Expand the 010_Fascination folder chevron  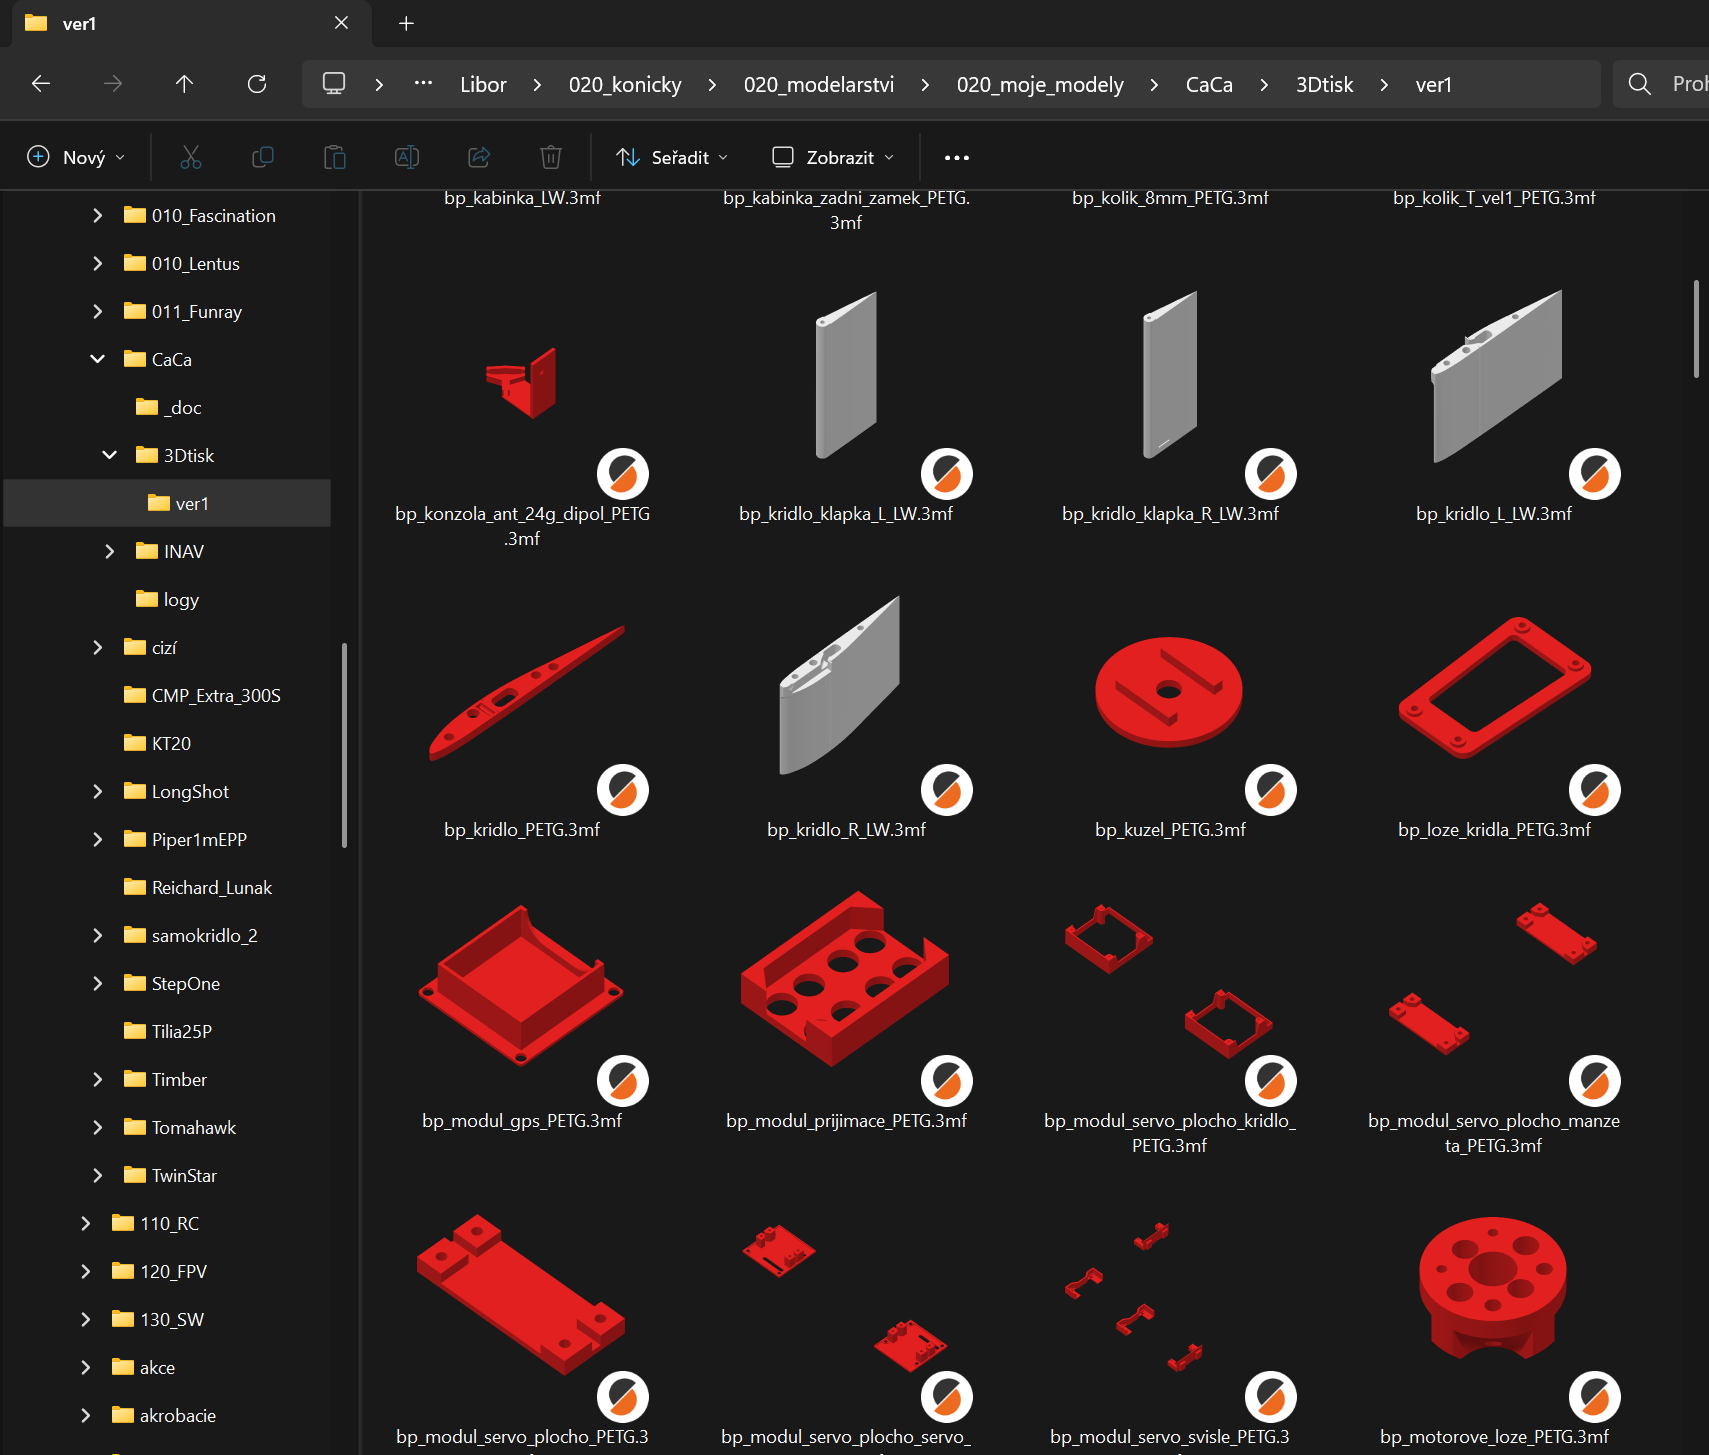pos(97,215)
